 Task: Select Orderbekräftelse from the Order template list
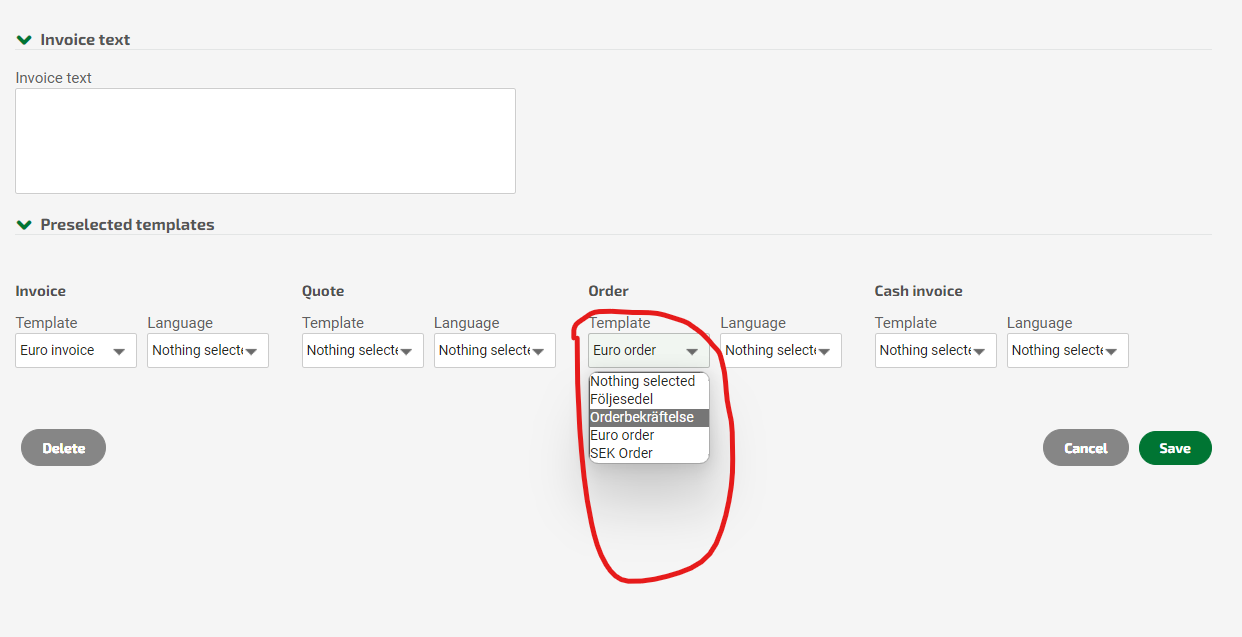click(x=649, y=417)
